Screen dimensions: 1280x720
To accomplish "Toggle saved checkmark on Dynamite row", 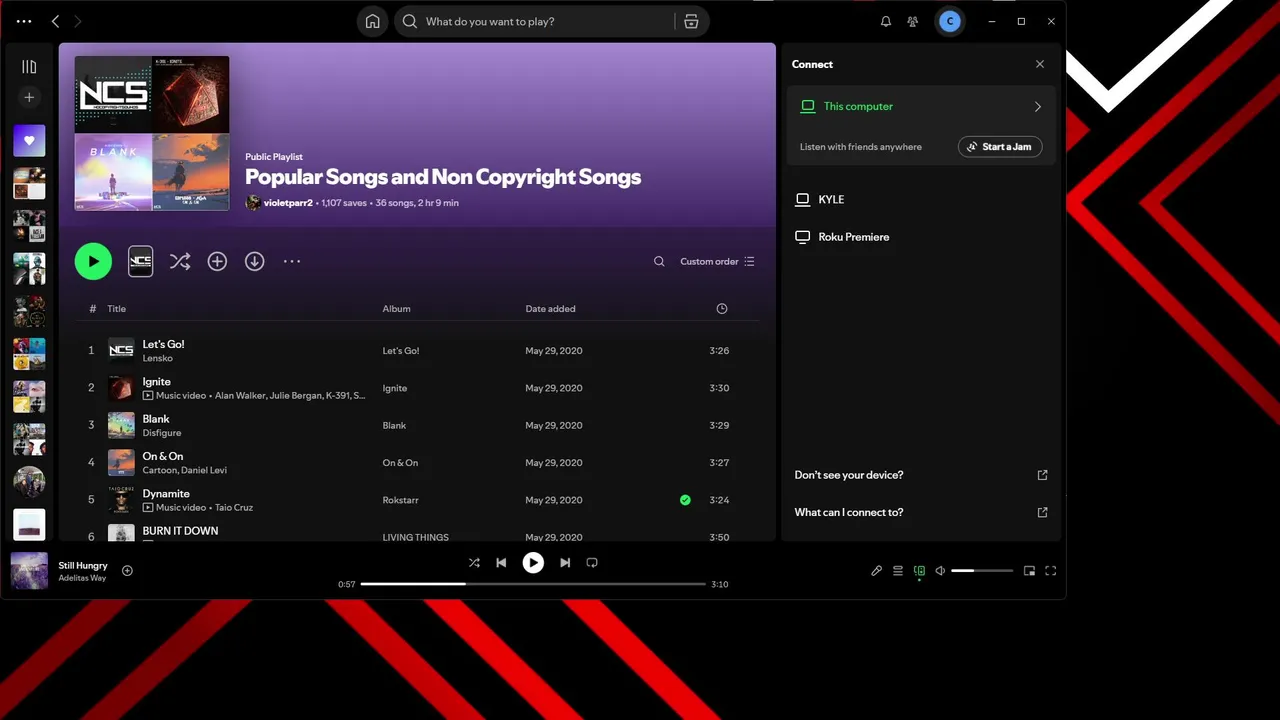I will pos(685,500).
